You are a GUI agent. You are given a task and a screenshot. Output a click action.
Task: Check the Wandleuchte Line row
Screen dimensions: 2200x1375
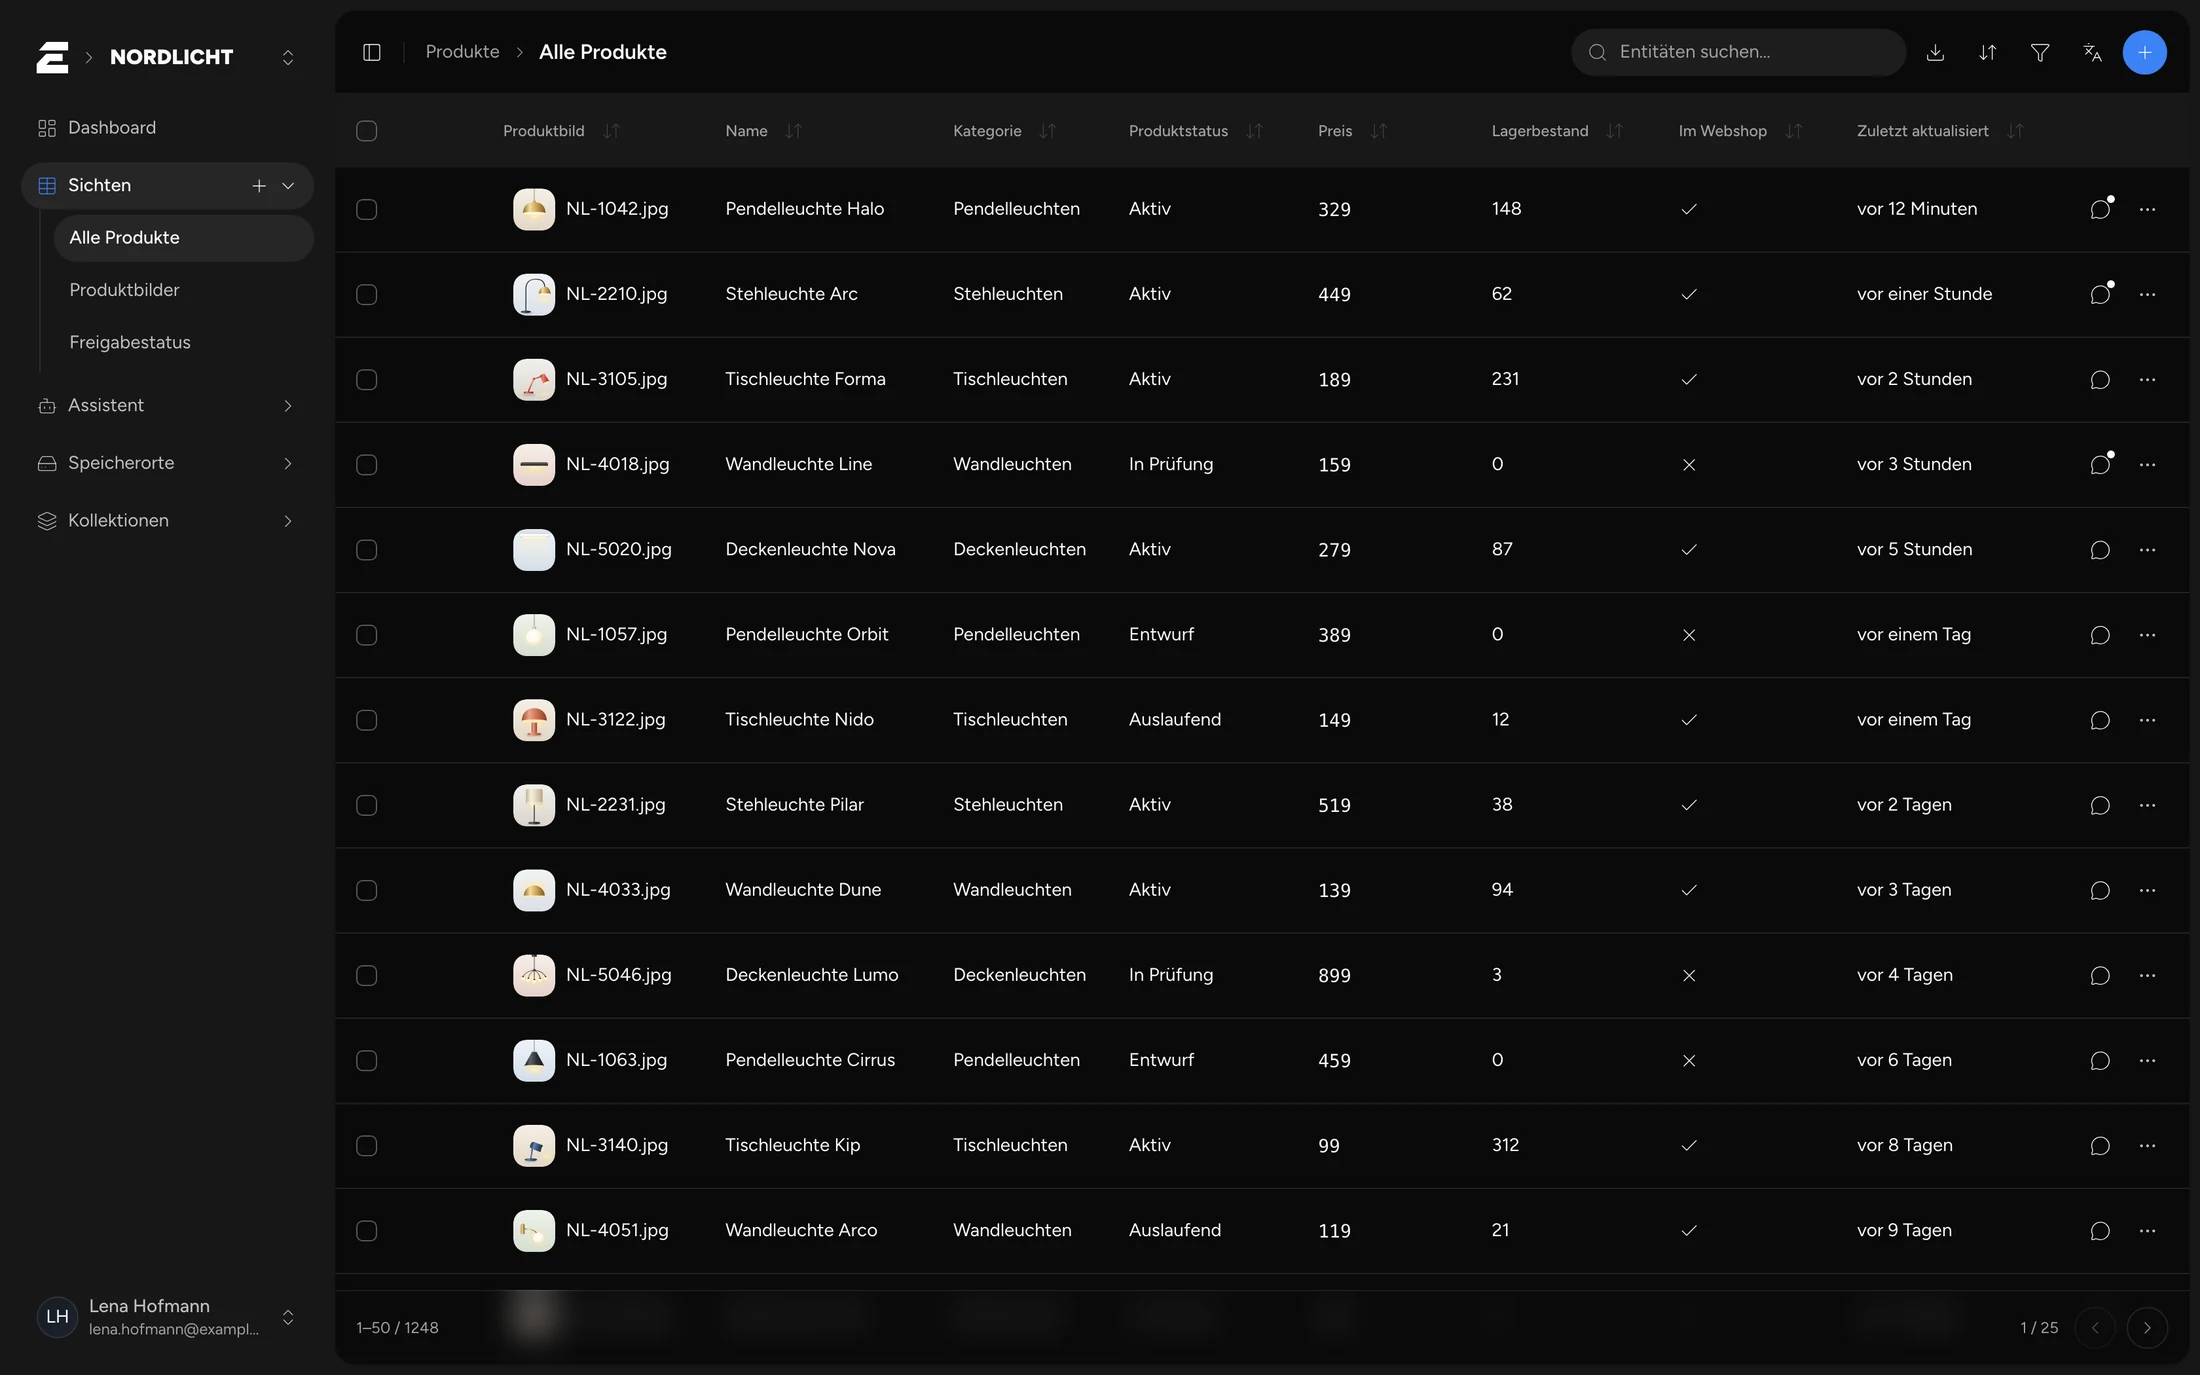point(367,464)
